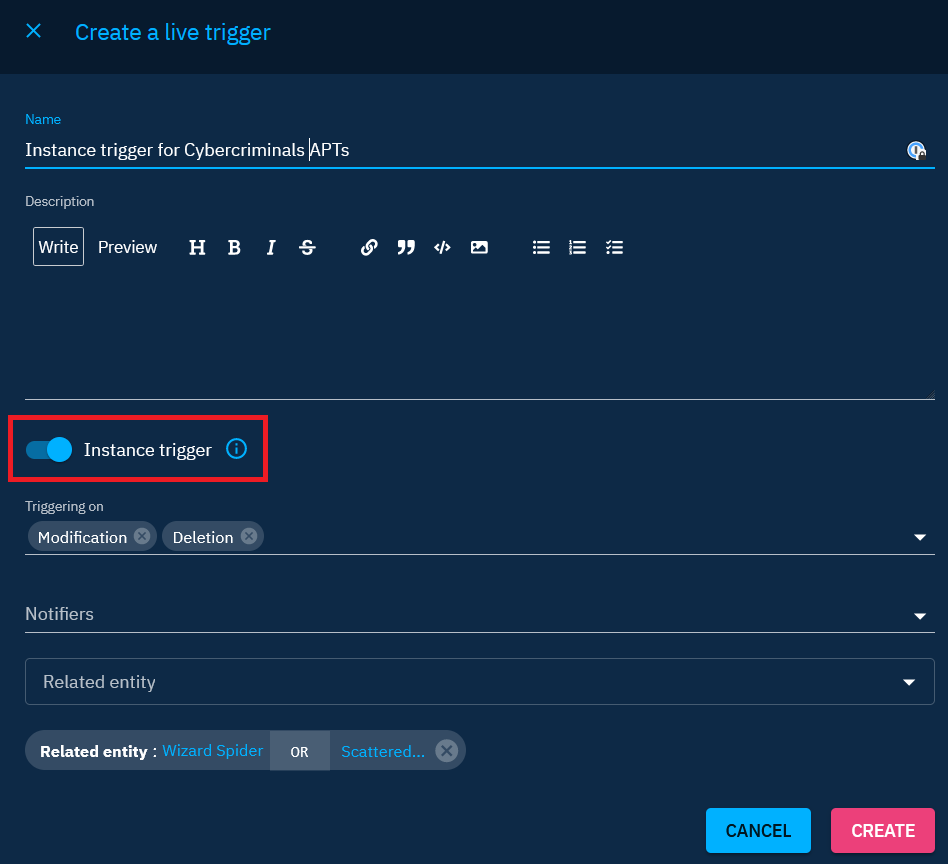Image resolution: width=948 pixels, height=864 pixels.
Task: Insert a blockquote with the quote icon
Action: (405, 247)
